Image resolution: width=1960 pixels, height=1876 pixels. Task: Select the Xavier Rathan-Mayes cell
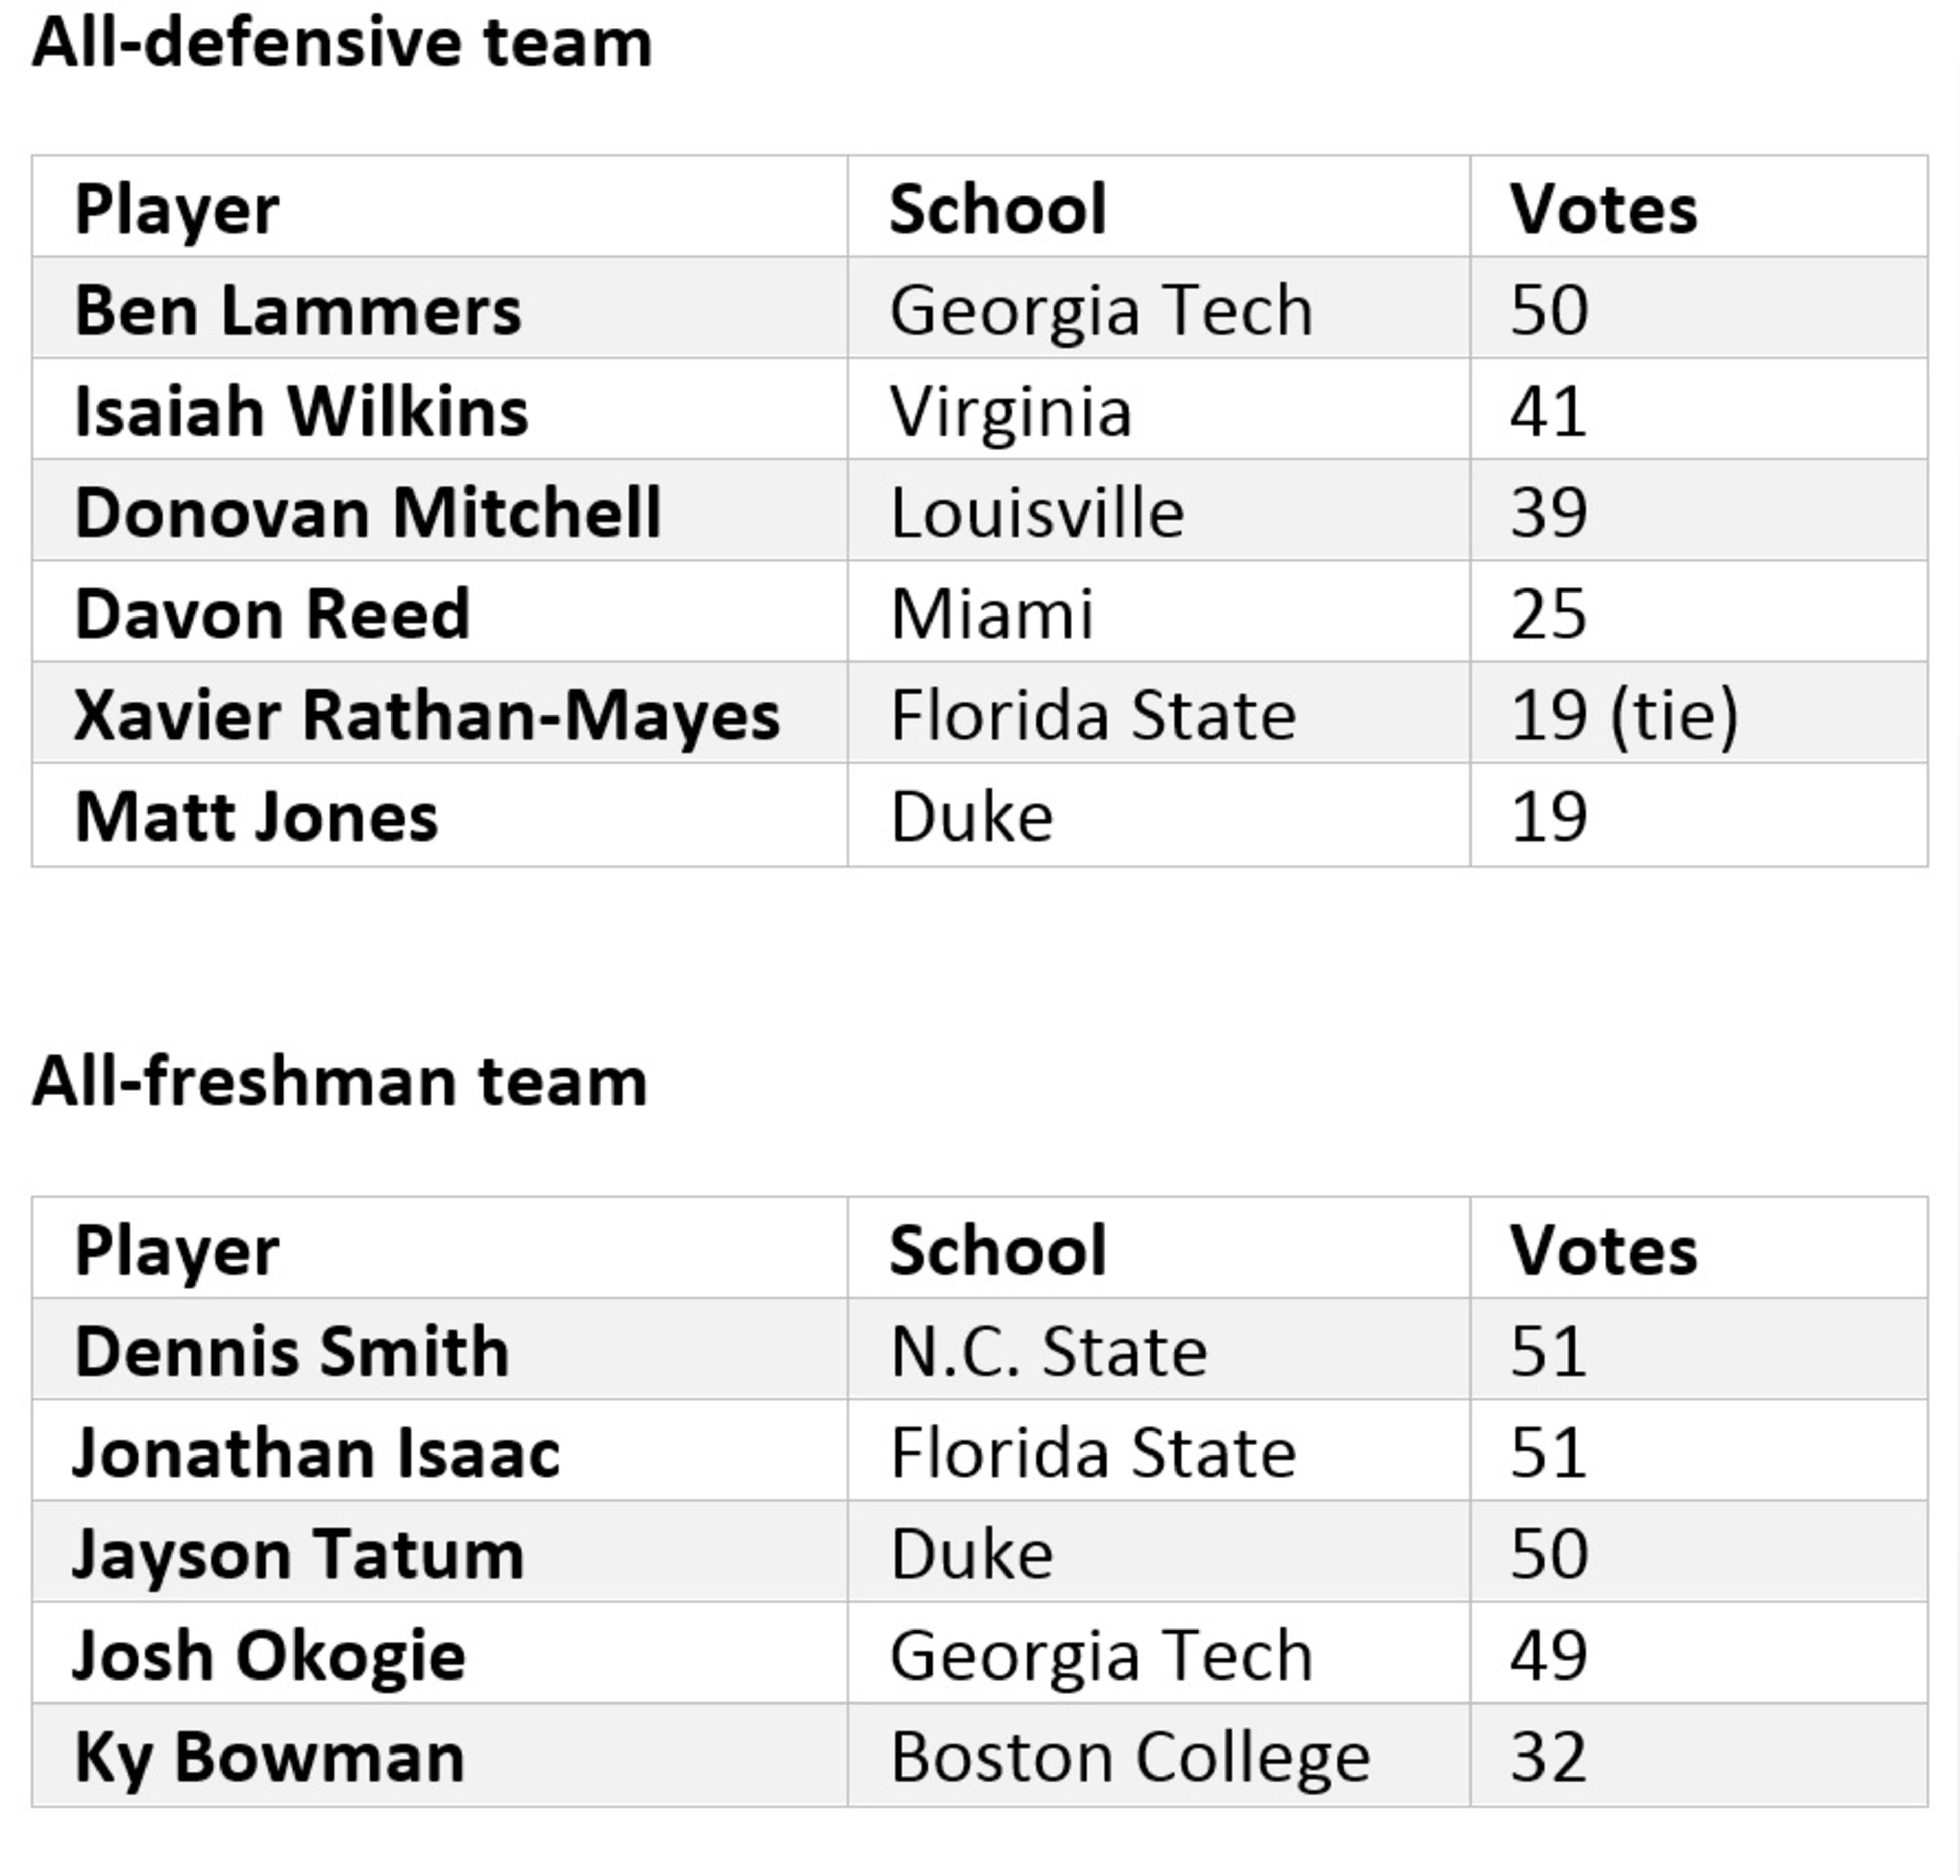coord(427,716)
